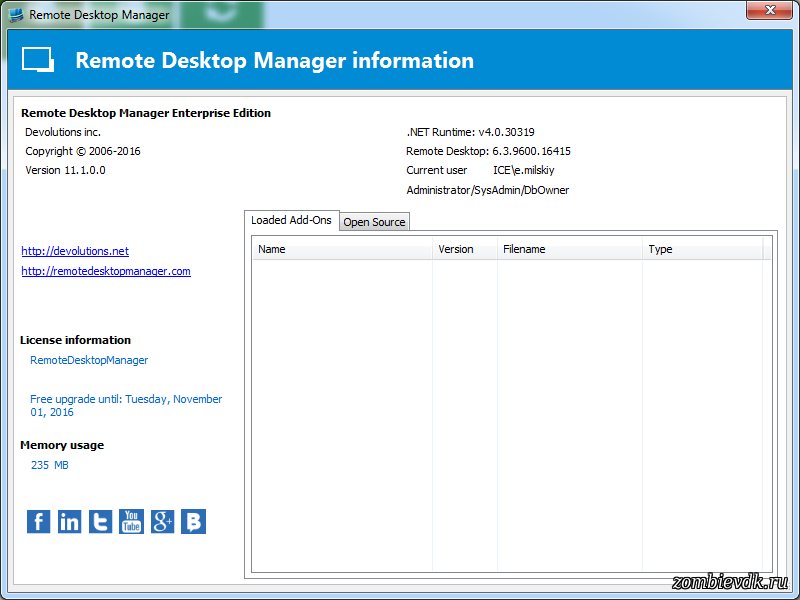
Task: Click the Remote Desktop 6.3.9600.16415 text
Action: tap(488, 152)
